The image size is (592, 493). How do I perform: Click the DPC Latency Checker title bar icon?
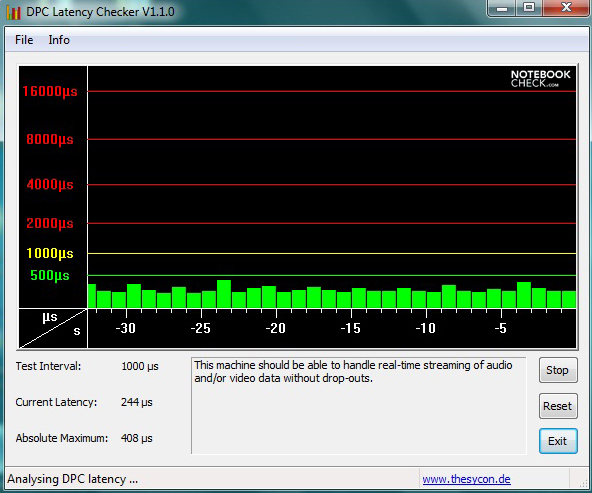(13, 12)
